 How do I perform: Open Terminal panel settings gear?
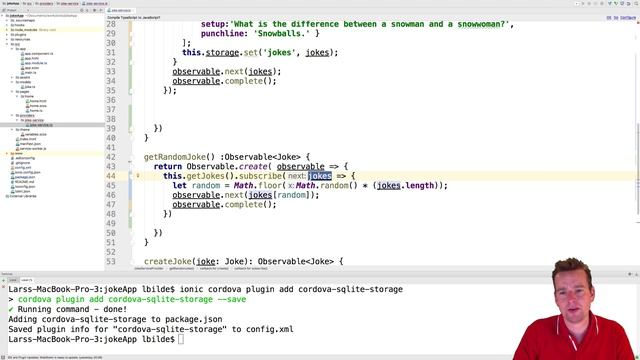click(630, 274)
